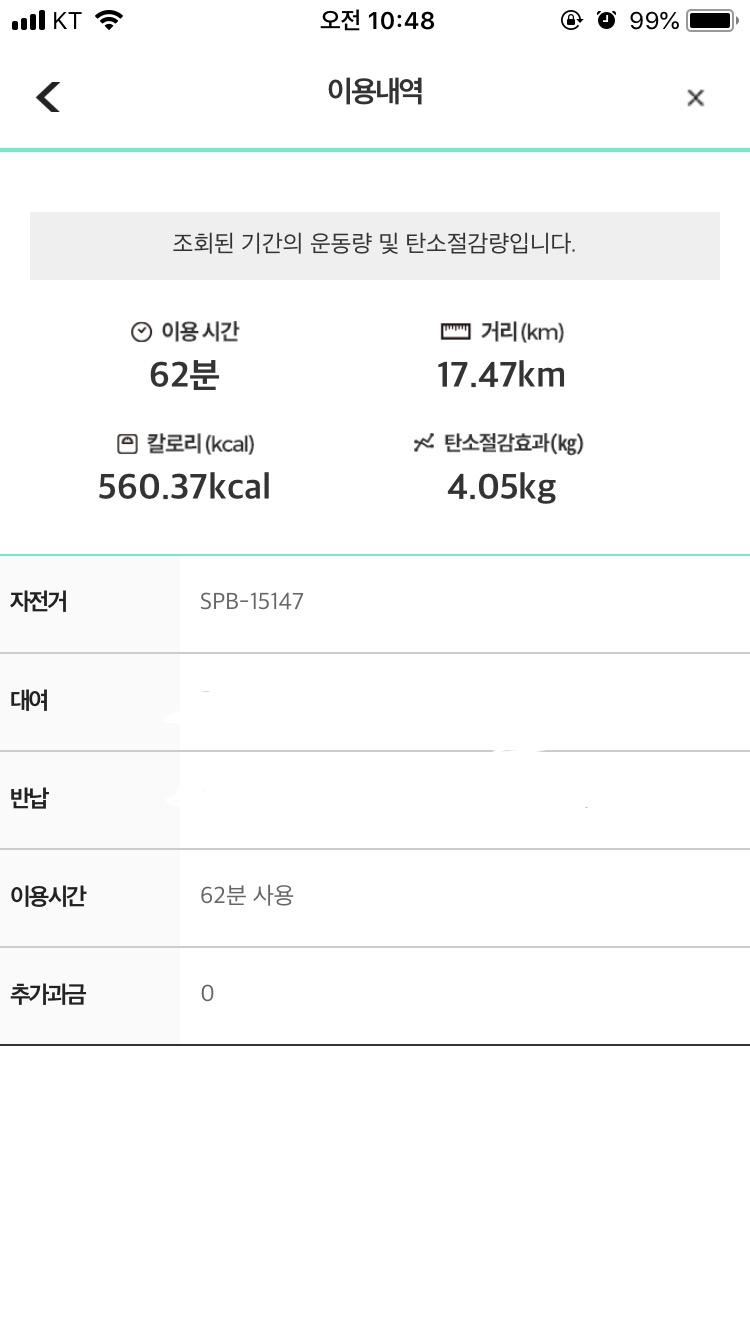Tap the scale icon beside 칼로리(kcal)
The image size is (750, 1334).
coord(127,443)
